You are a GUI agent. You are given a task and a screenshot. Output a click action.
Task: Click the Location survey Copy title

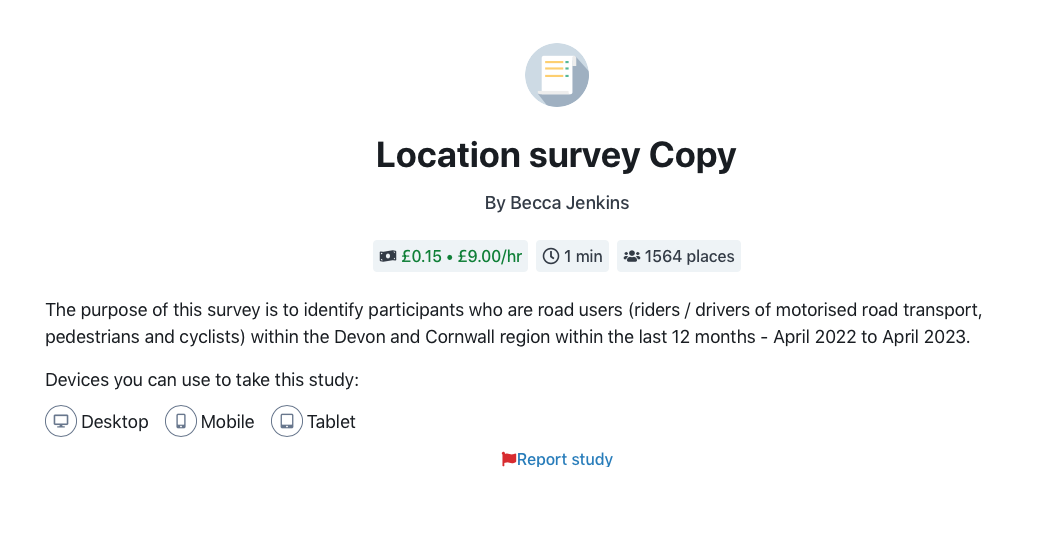pos(556,155)
